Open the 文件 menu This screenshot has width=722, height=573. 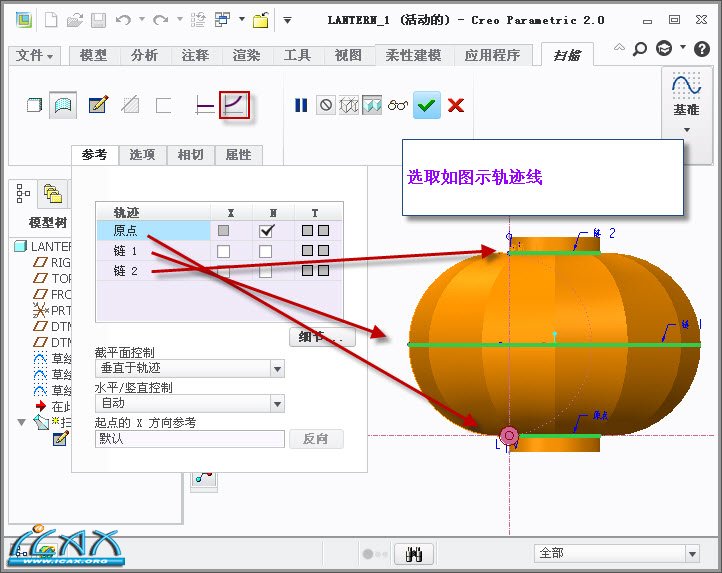[34, 56]
